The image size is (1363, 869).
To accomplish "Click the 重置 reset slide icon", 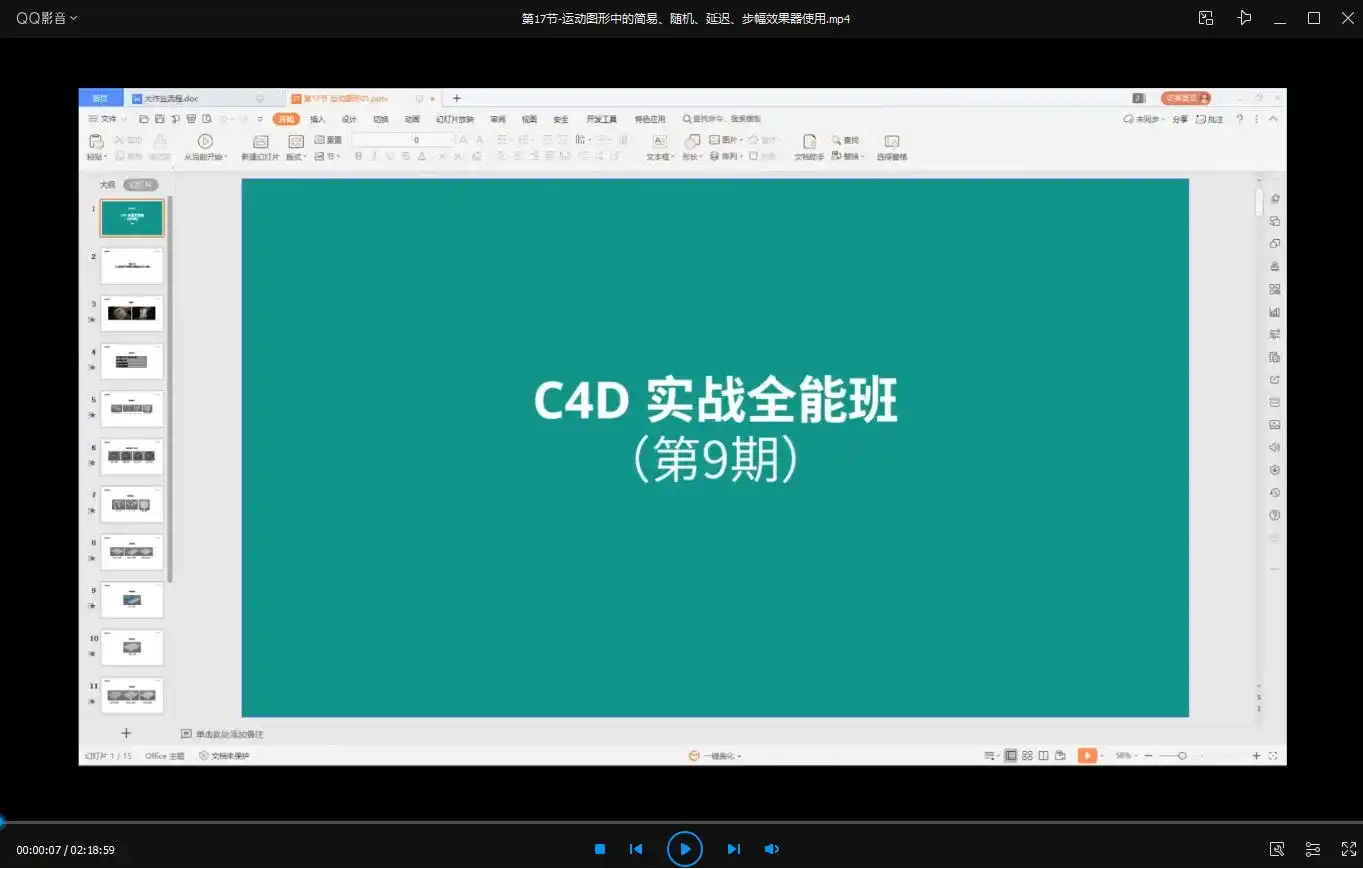I will (x=329, y=139).
